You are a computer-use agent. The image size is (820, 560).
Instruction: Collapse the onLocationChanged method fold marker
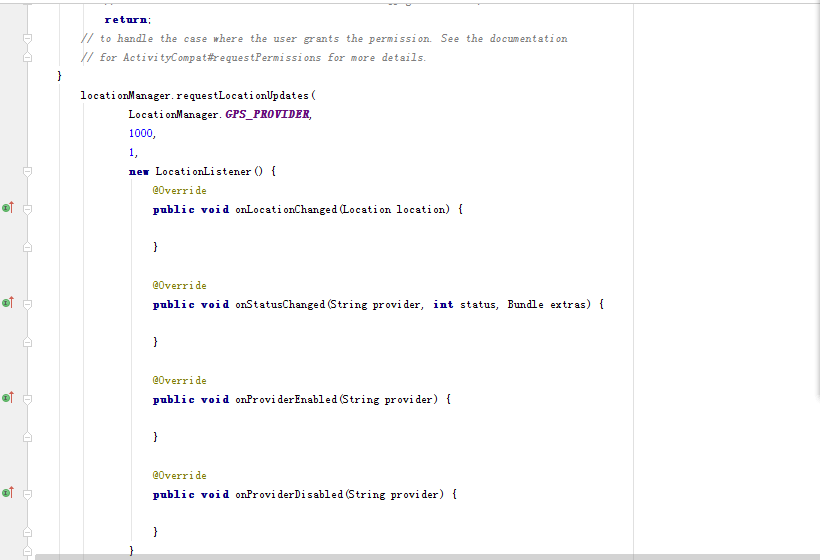coord(28,210)
